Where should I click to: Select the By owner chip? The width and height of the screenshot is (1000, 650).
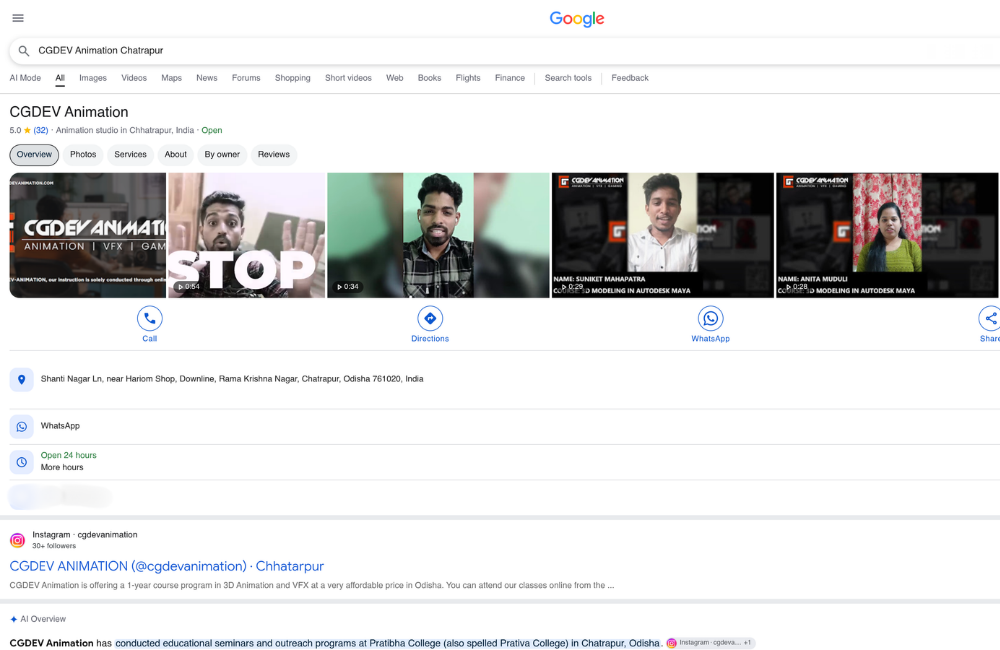point(222,154)
